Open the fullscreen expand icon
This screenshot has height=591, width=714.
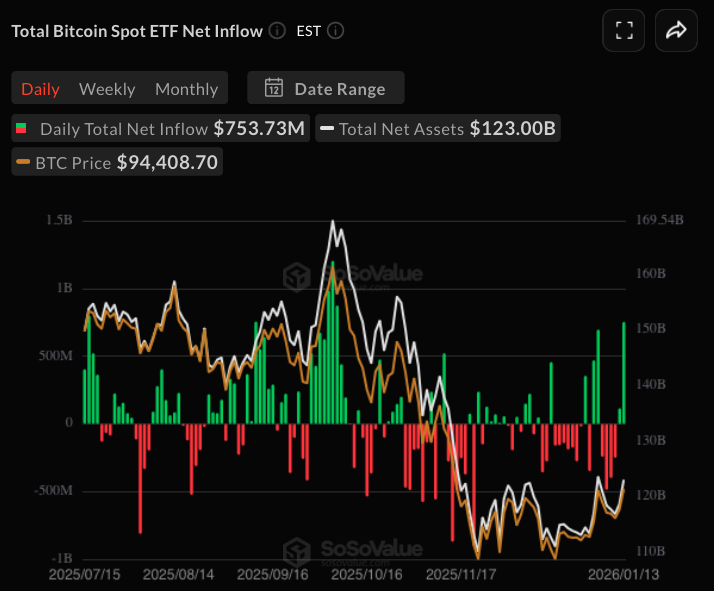[623, 31]
